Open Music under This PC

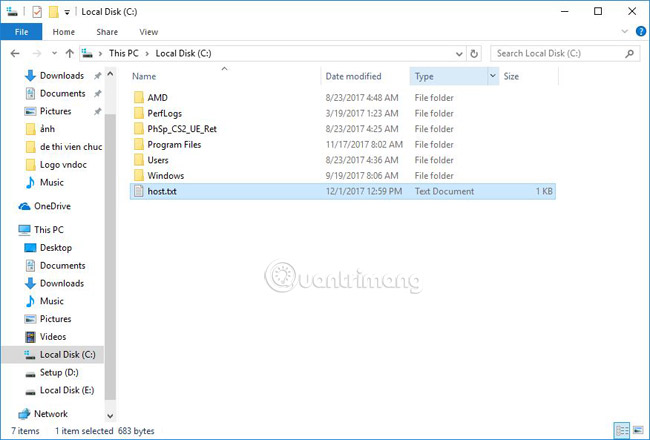(51, 301)
